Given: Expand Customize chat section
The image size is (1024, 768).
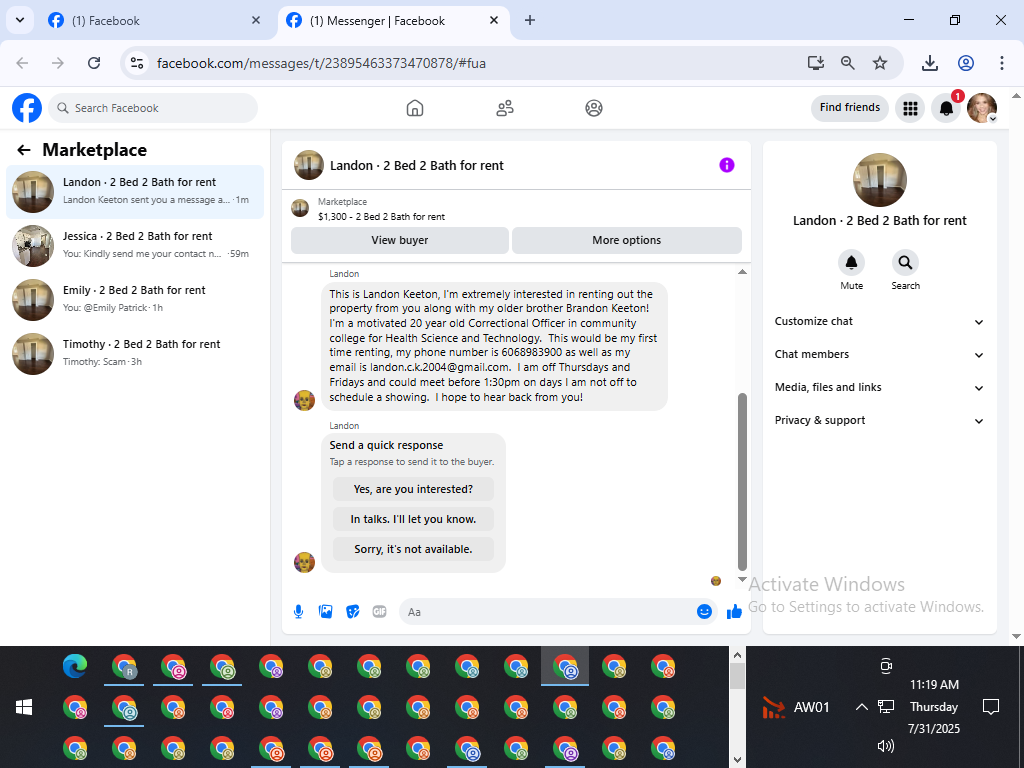Looking at the screenshot, I should tap(879, 321).
